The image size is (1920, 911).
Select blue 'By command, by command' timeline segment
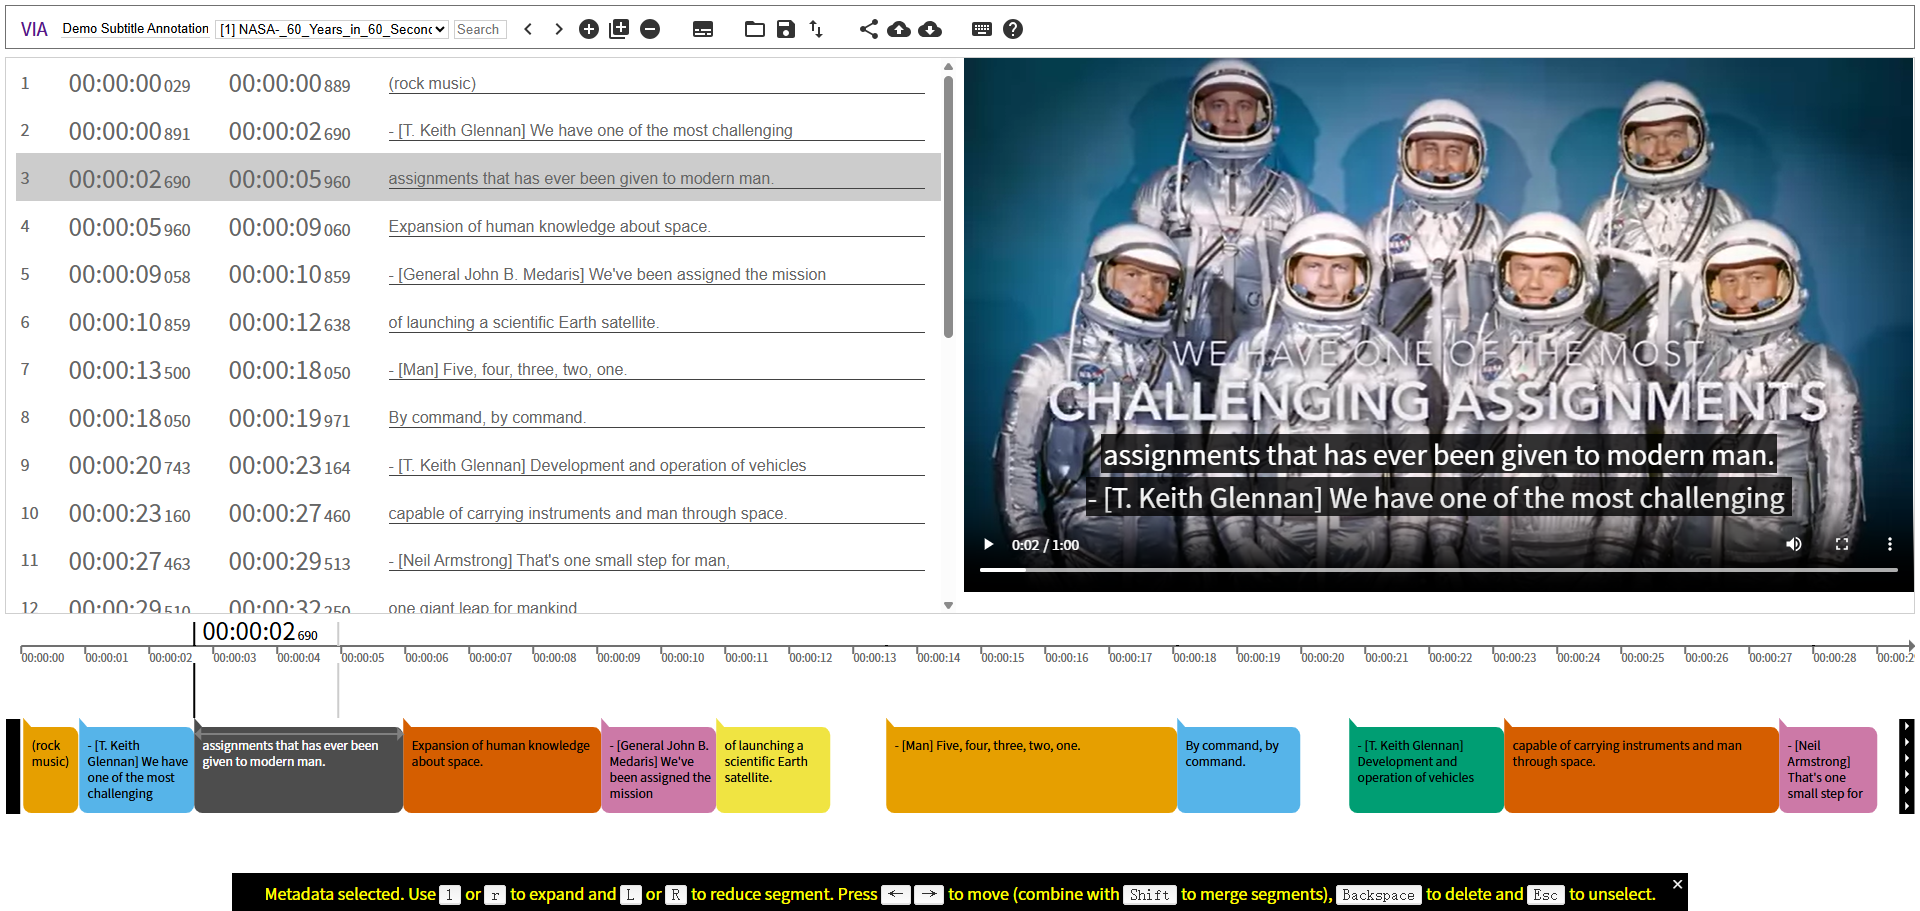point(1239,768)
